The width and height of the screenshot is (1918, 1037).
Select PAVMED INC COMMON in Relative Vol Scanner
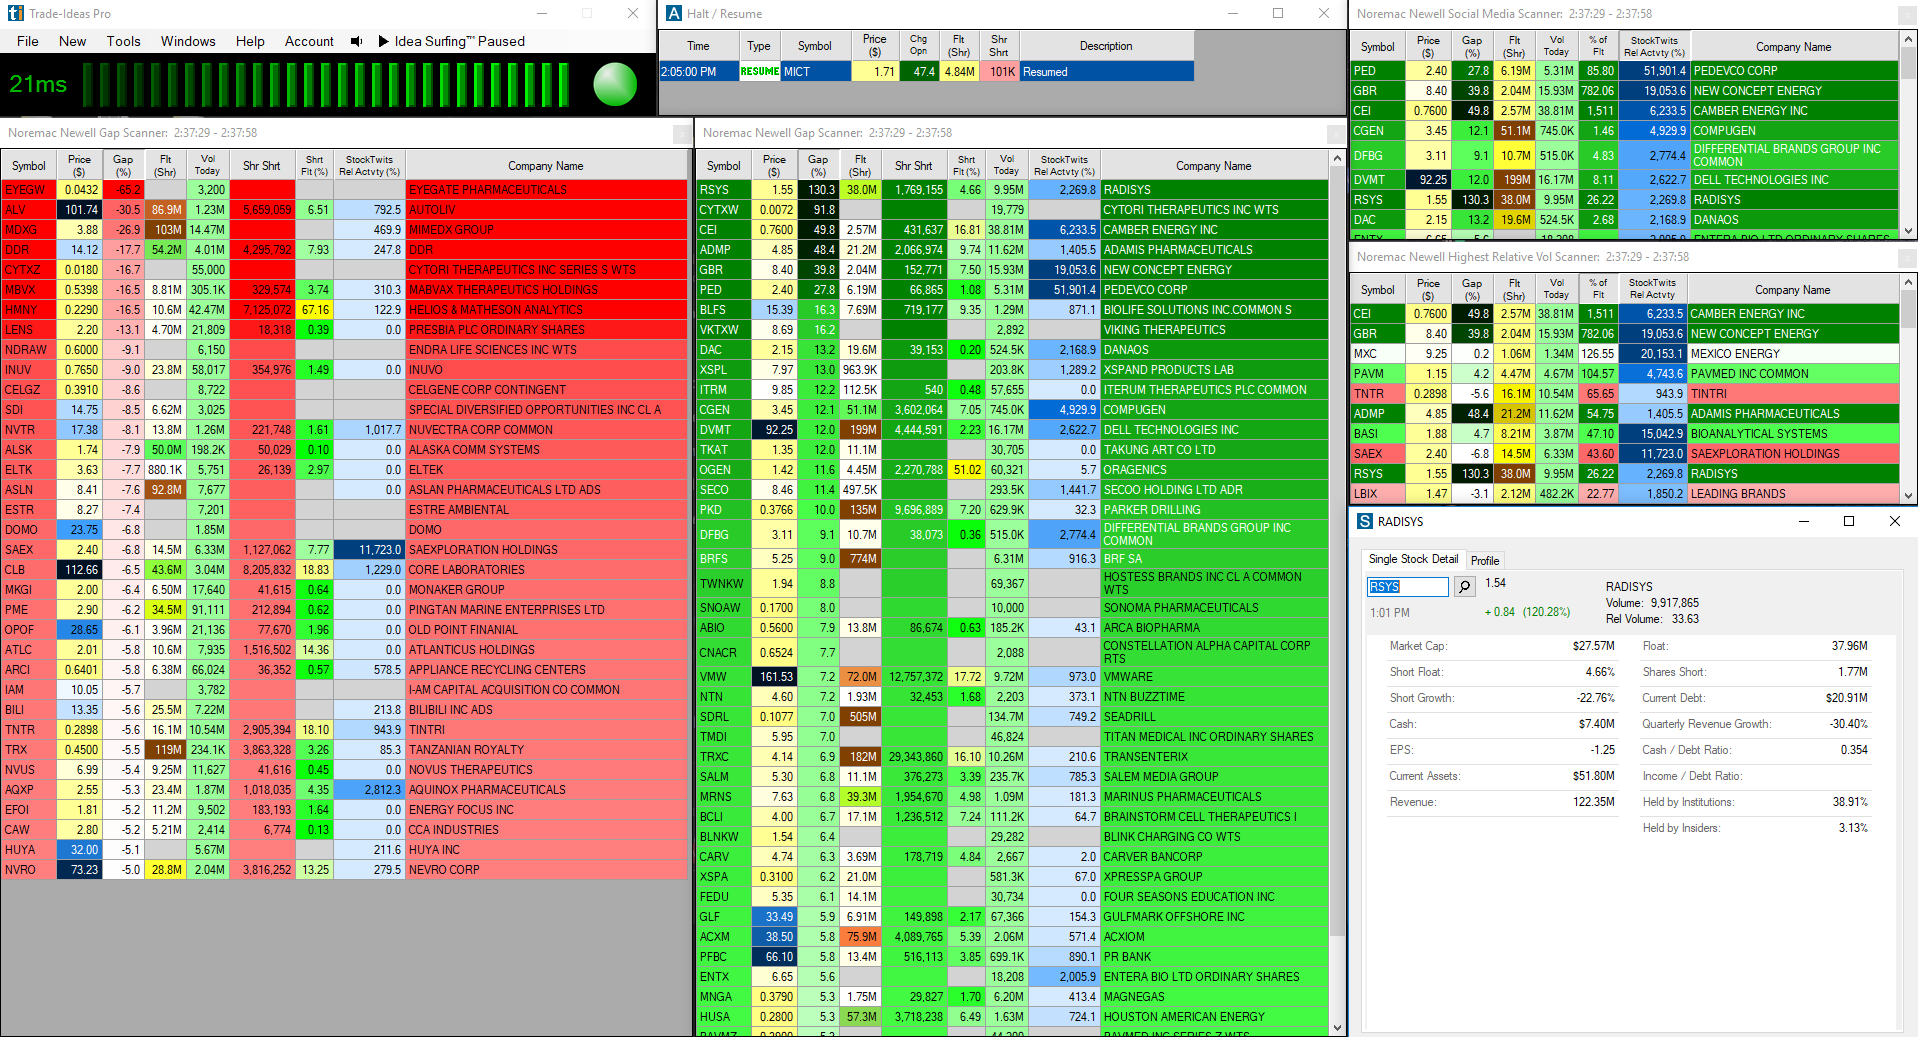(1749, 373)
